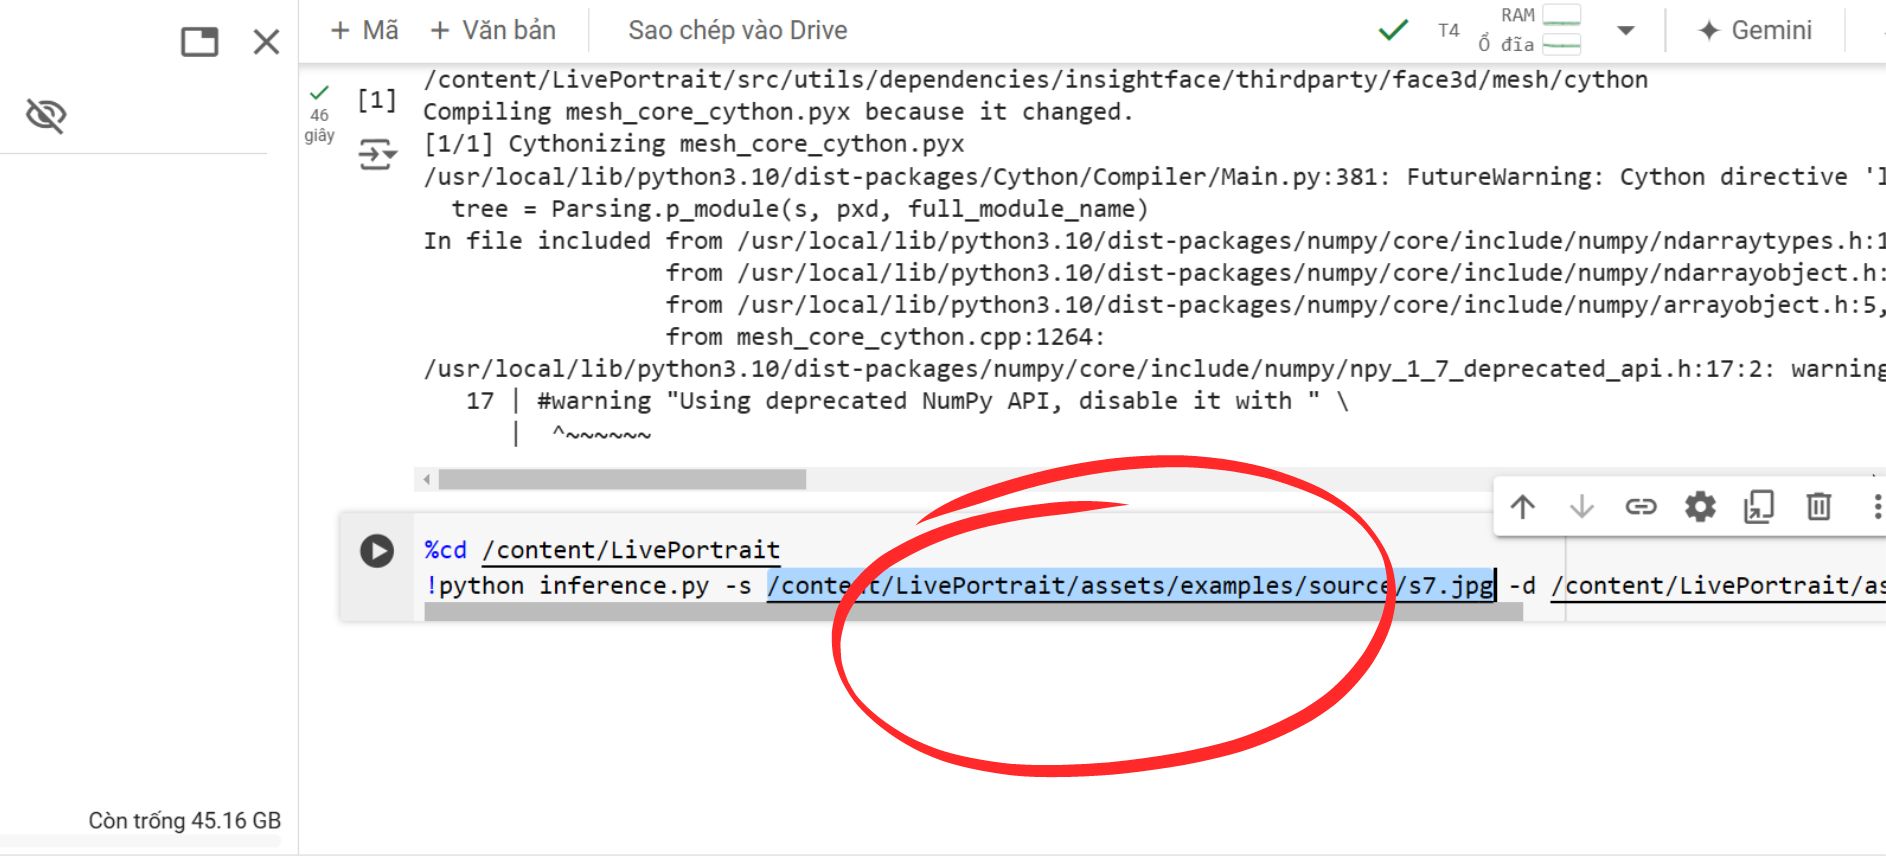
Task: Click the -d driving path argument
Action: [x=1697, y=585]
